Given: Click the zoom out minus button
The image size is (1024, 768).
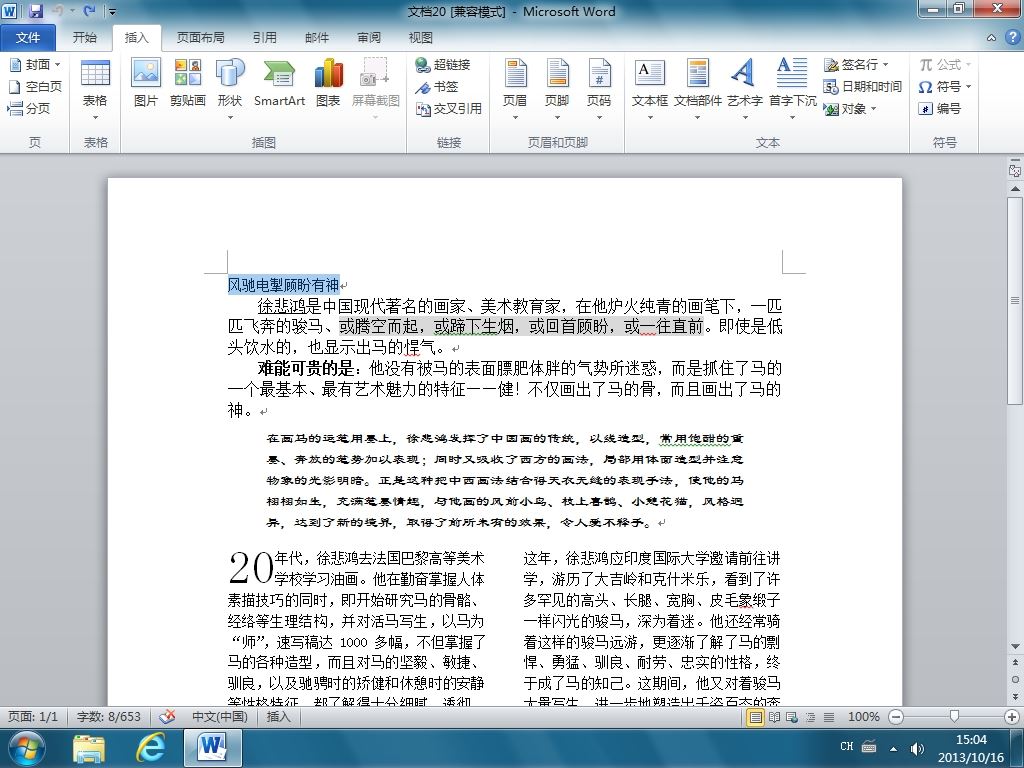Looking at the screenshot, I should pos(896,717).
